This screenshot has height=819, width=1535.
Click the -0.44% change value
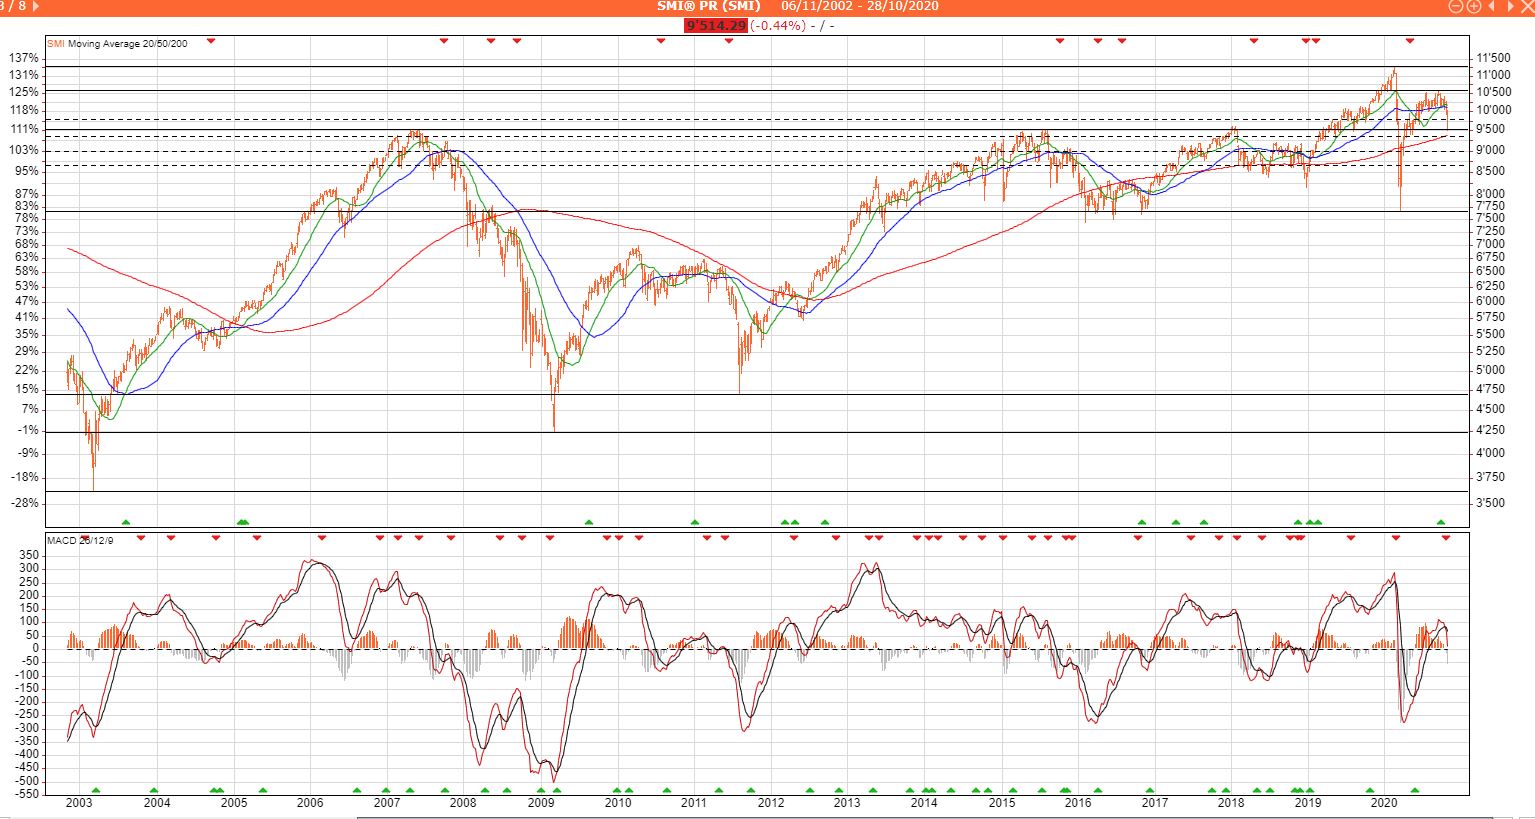pos(777,25)
